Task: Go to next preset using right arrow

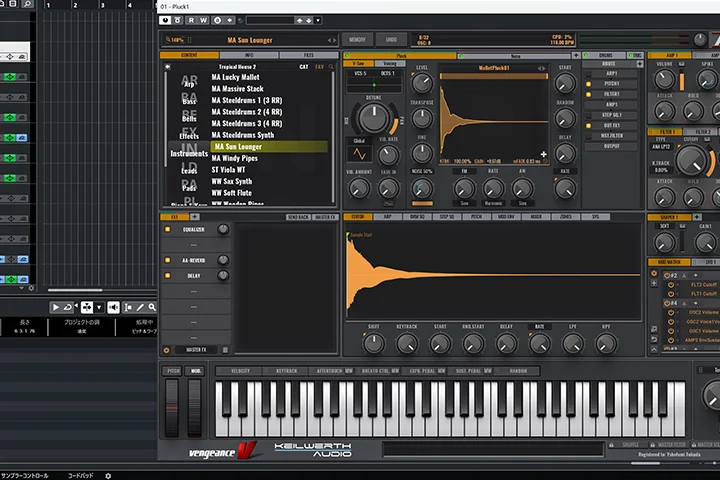Action: (335, 40)
